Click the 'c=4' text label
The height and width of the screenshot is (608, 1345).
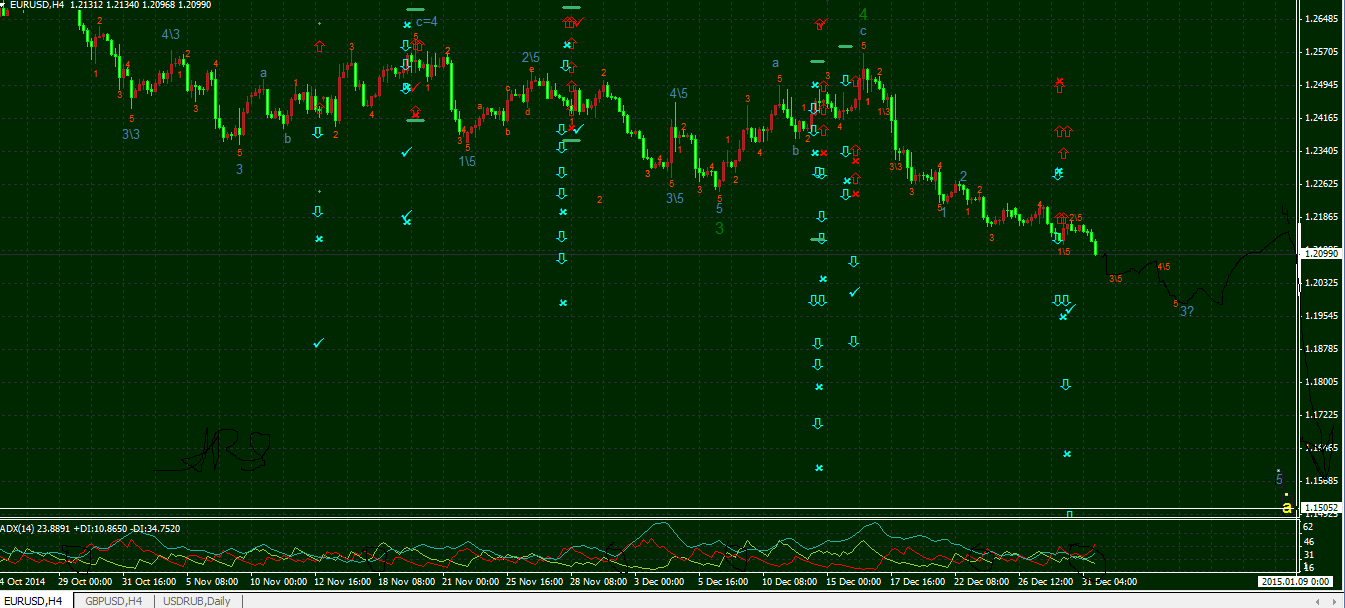427,21
